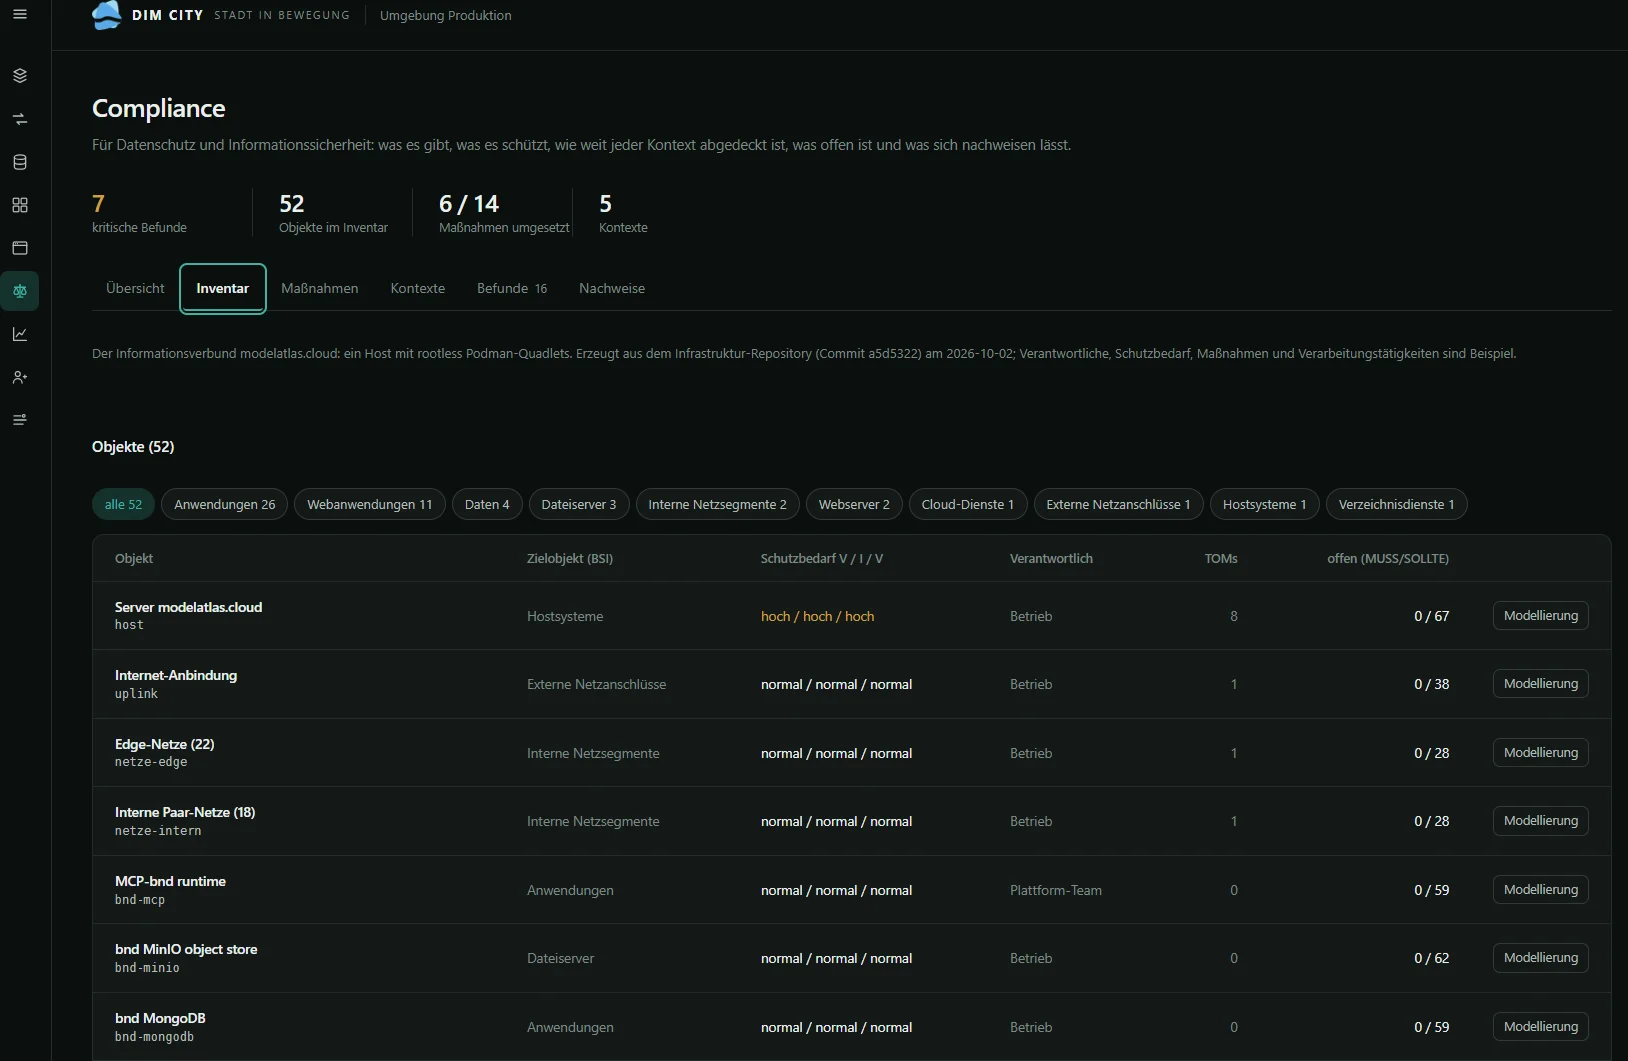Filter by Cloud-Dienste 1 chip

[x=968, y=504]
